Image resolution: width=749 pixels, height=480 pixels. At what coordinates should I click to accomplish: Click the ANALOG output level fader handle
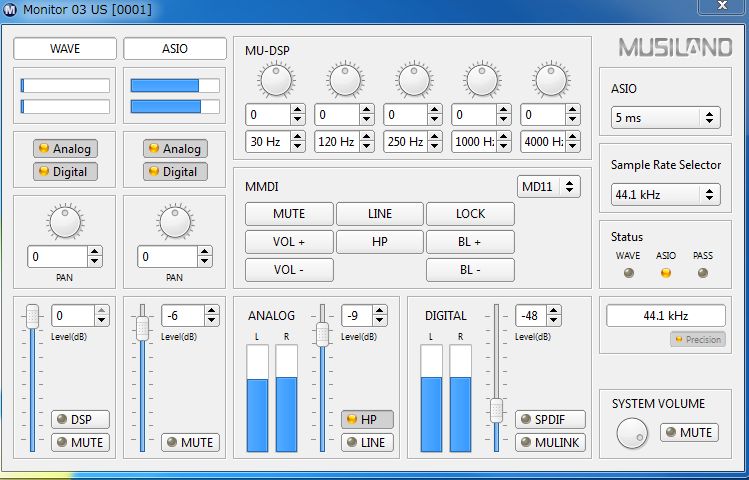click(322, 334)
